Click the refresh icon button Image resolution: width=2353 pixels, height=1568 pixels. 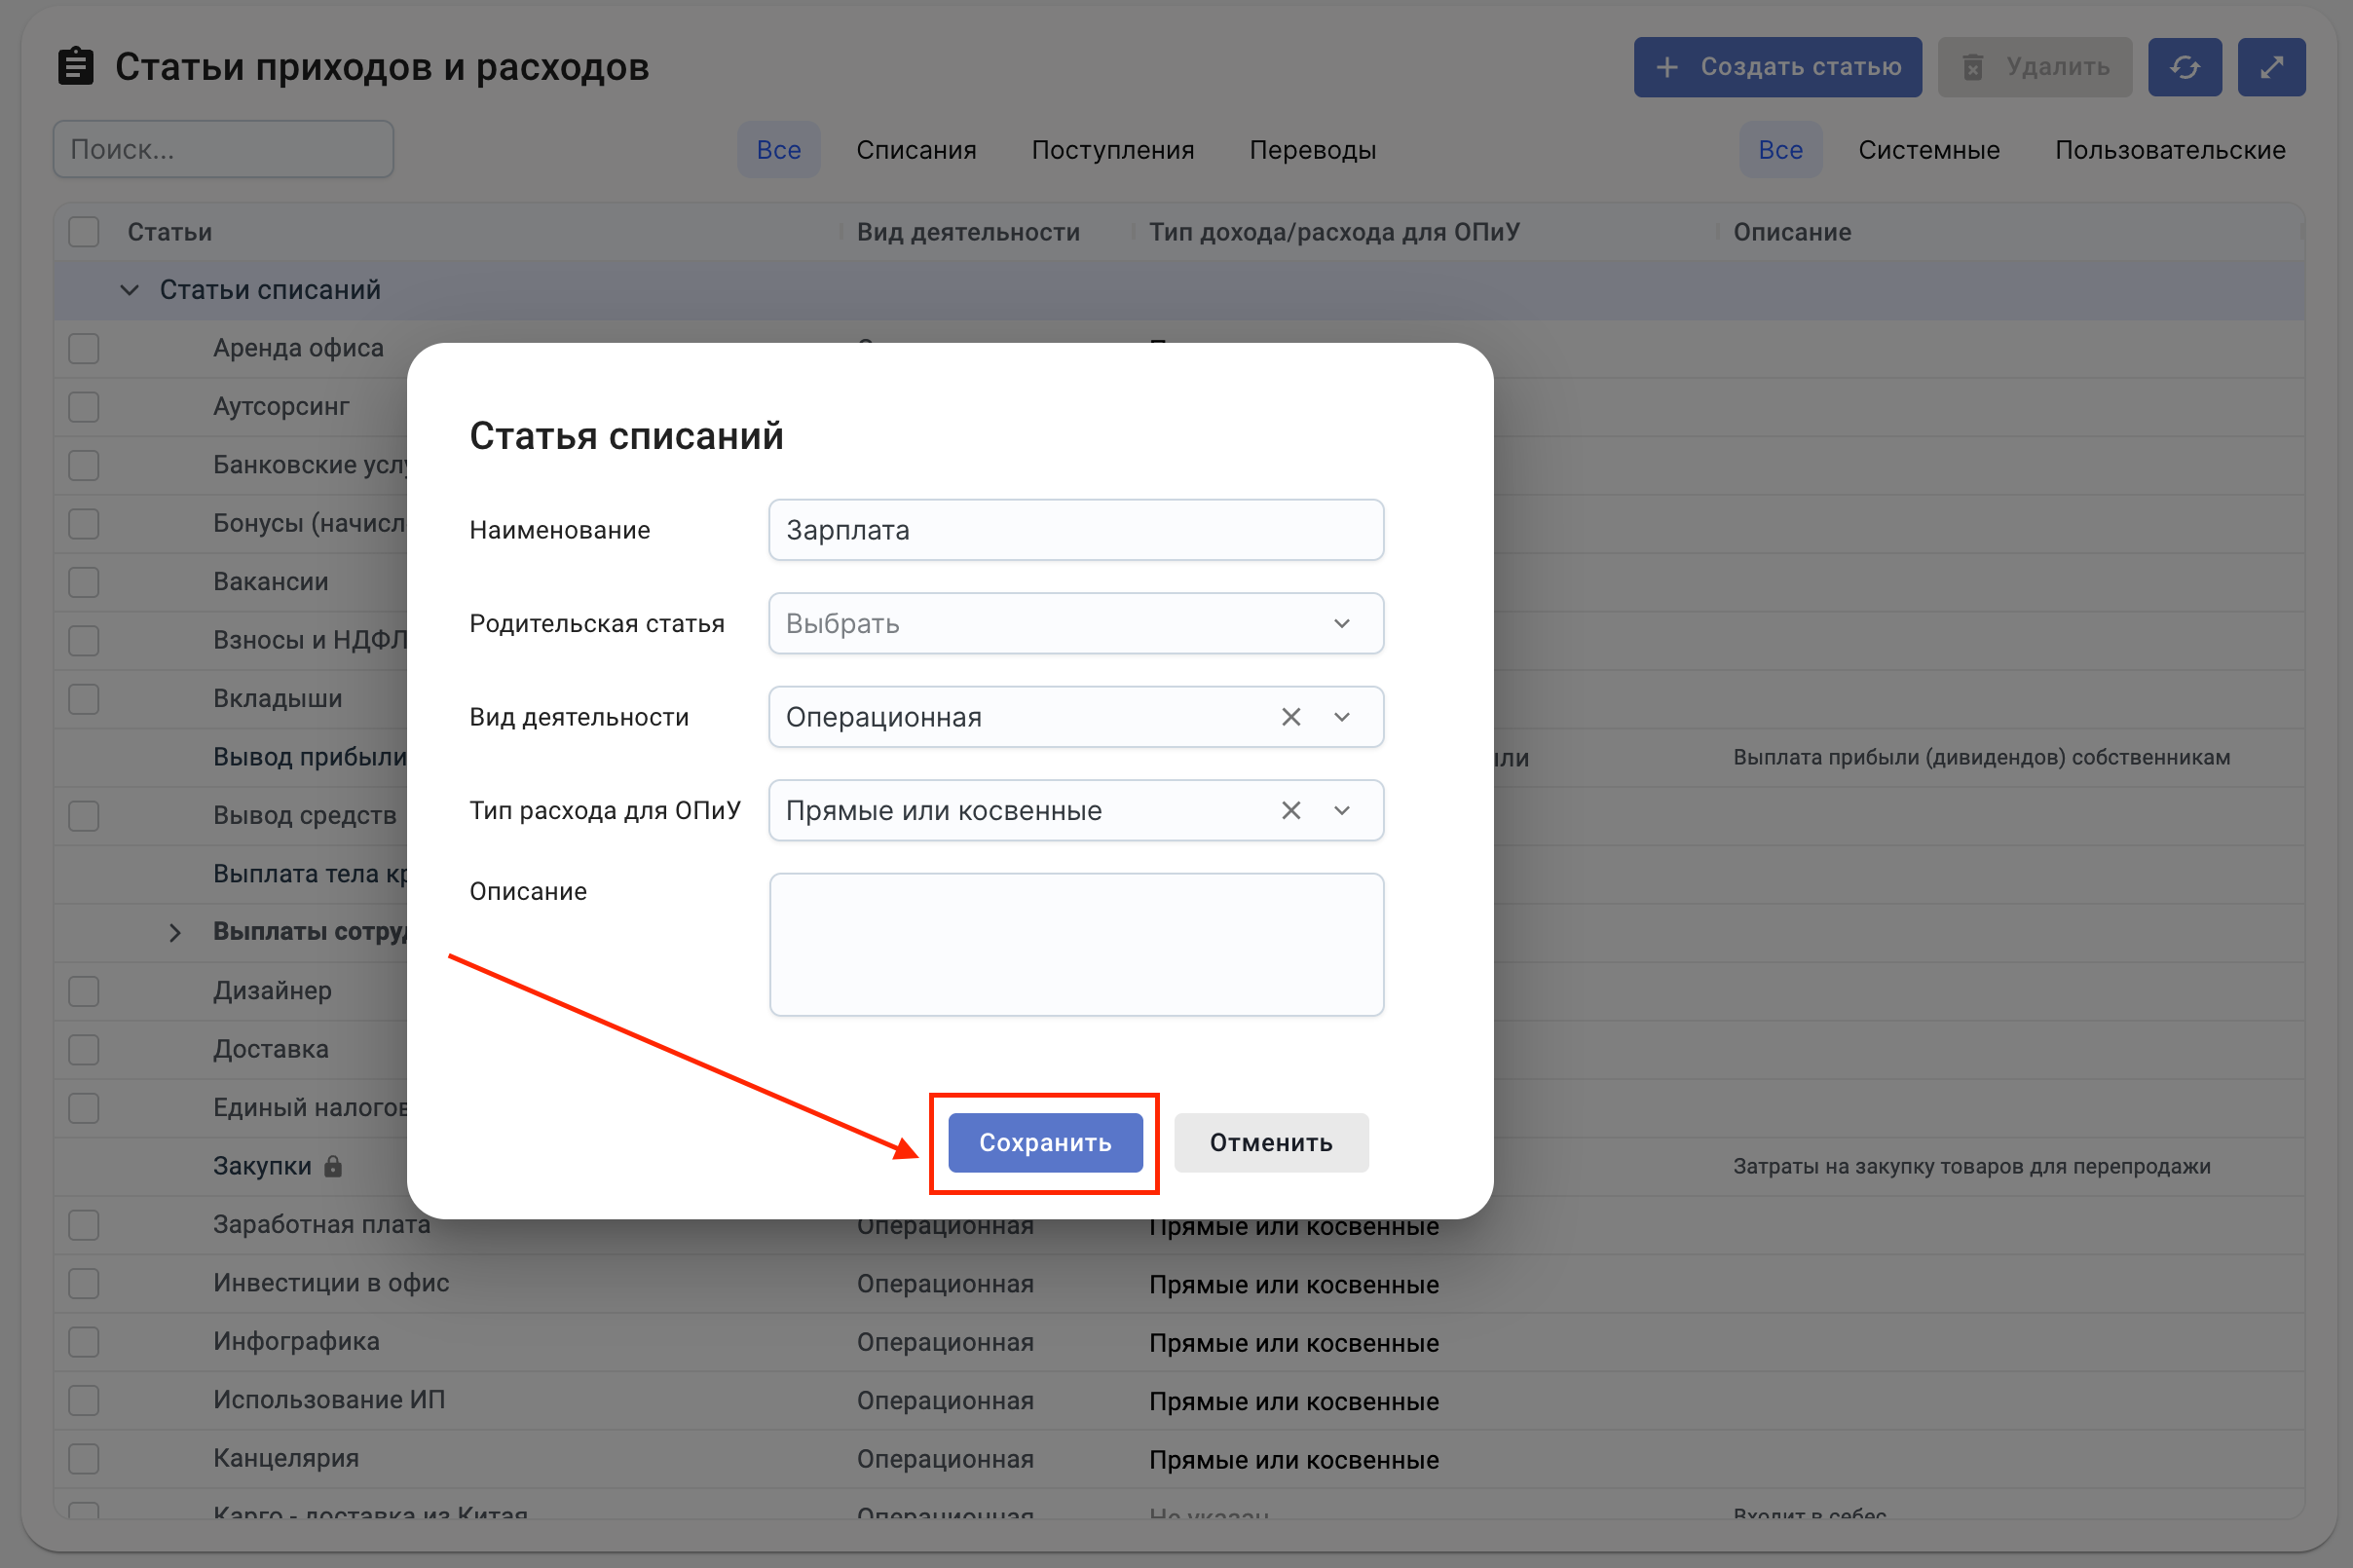(x=2184, y=67)
